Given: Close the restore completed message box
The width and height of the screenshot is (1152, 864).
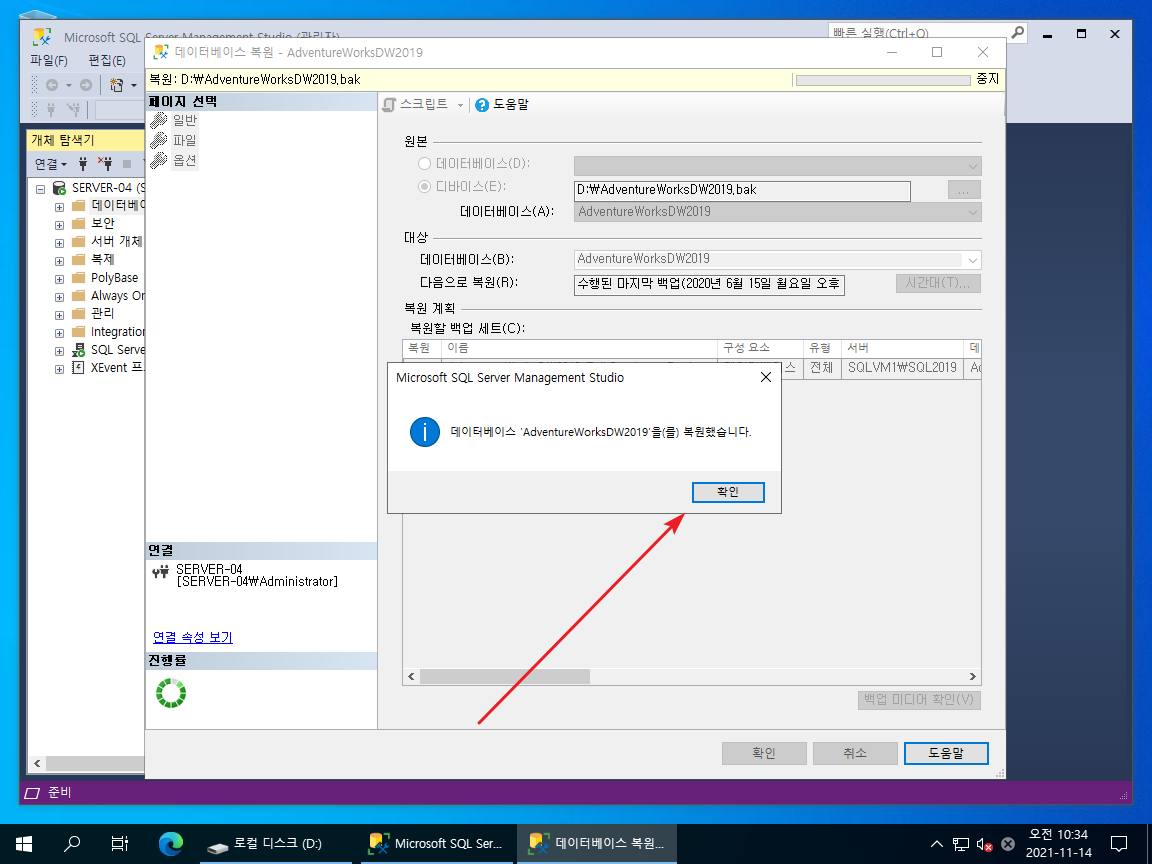Looking at the screenshot, I should [x=766, y=377].
